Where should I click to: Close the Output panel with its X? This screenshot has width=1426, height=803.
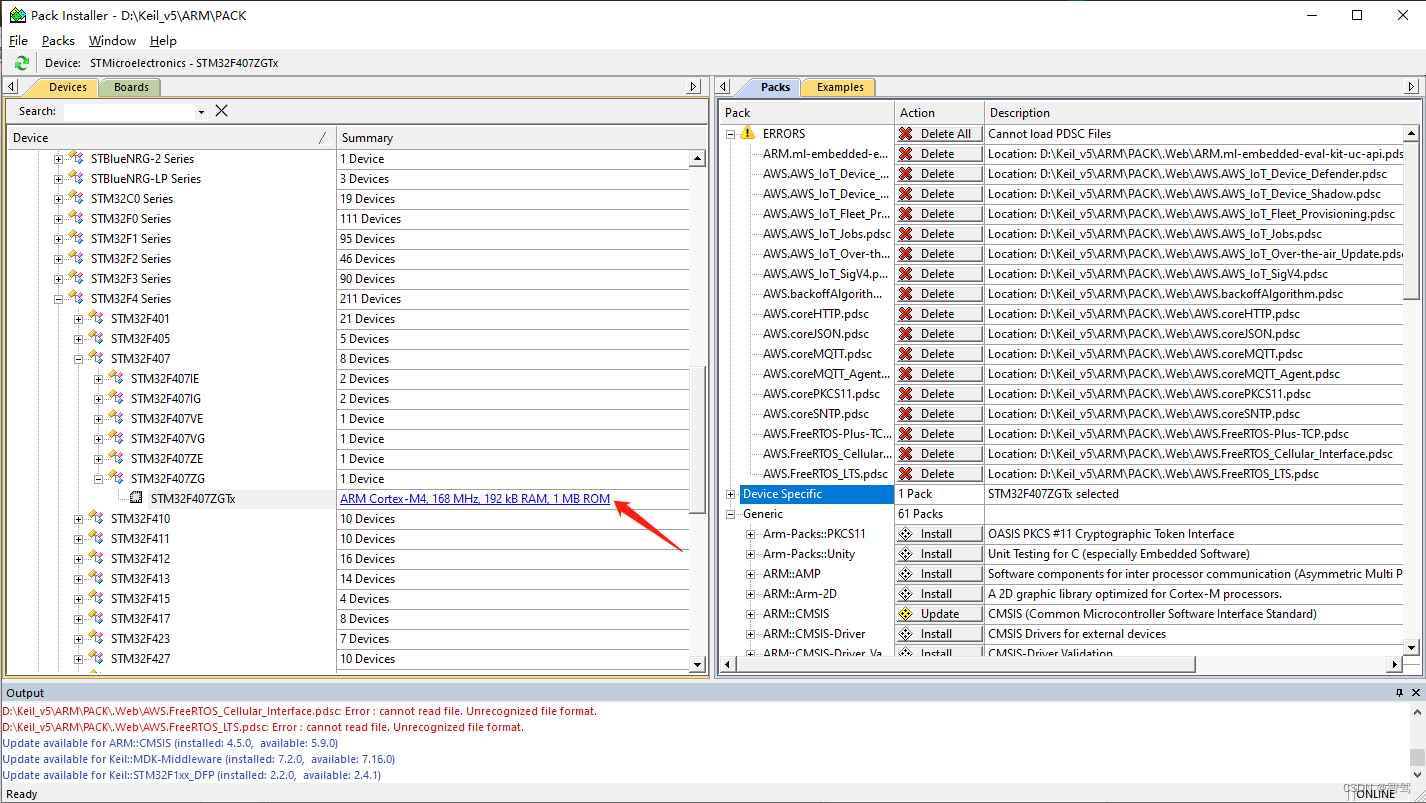(x=1415, y=692)
